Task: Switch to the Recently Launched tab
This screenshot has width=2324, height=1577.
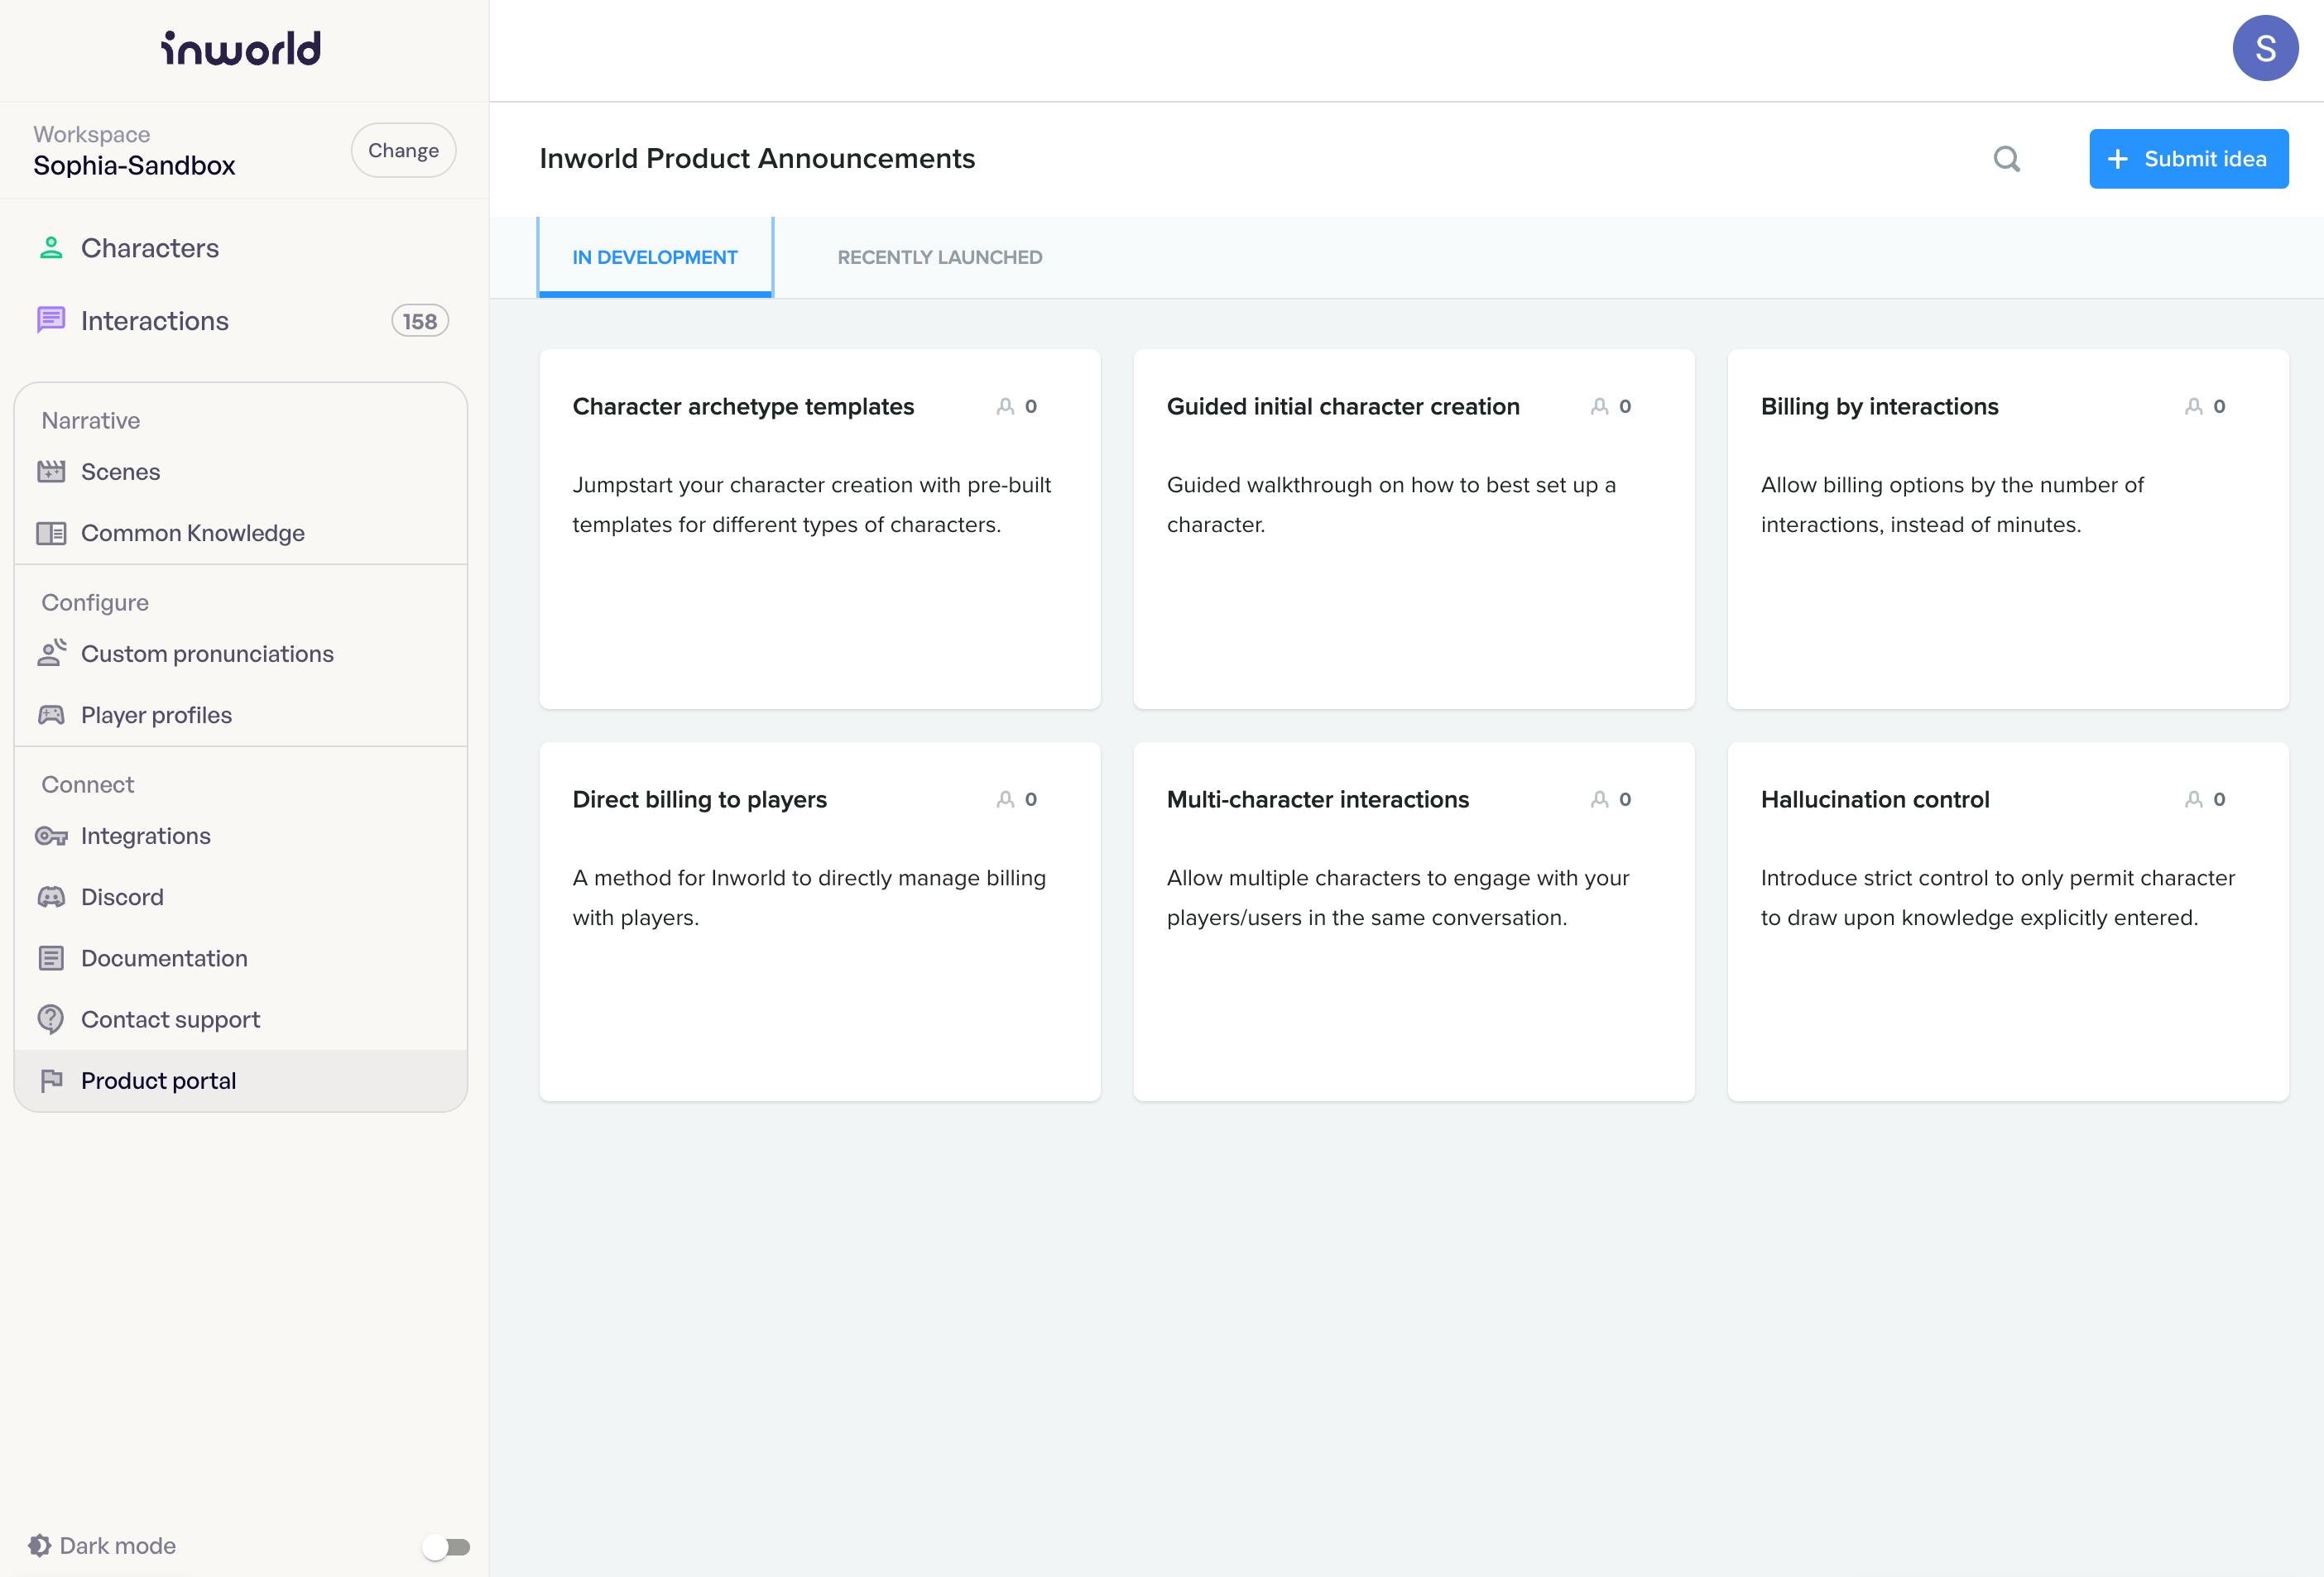Action: tap(939, 258)
